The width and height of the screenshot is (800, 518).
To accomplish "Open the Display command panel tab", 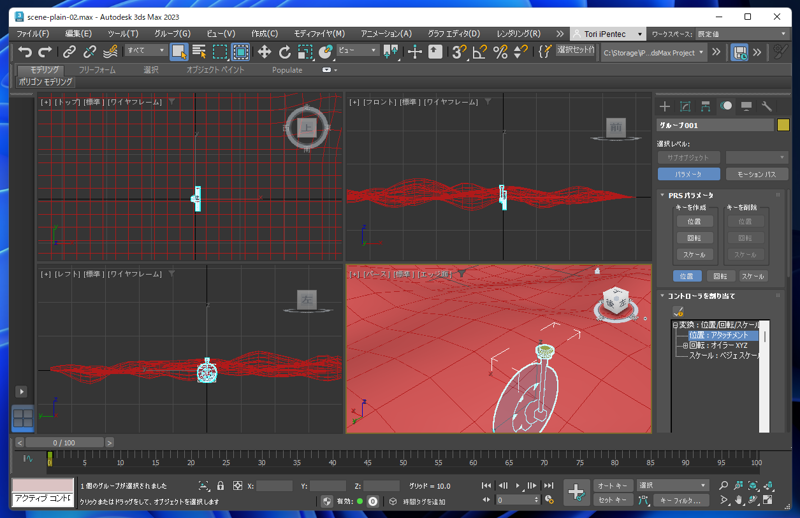I will [746, 106].
